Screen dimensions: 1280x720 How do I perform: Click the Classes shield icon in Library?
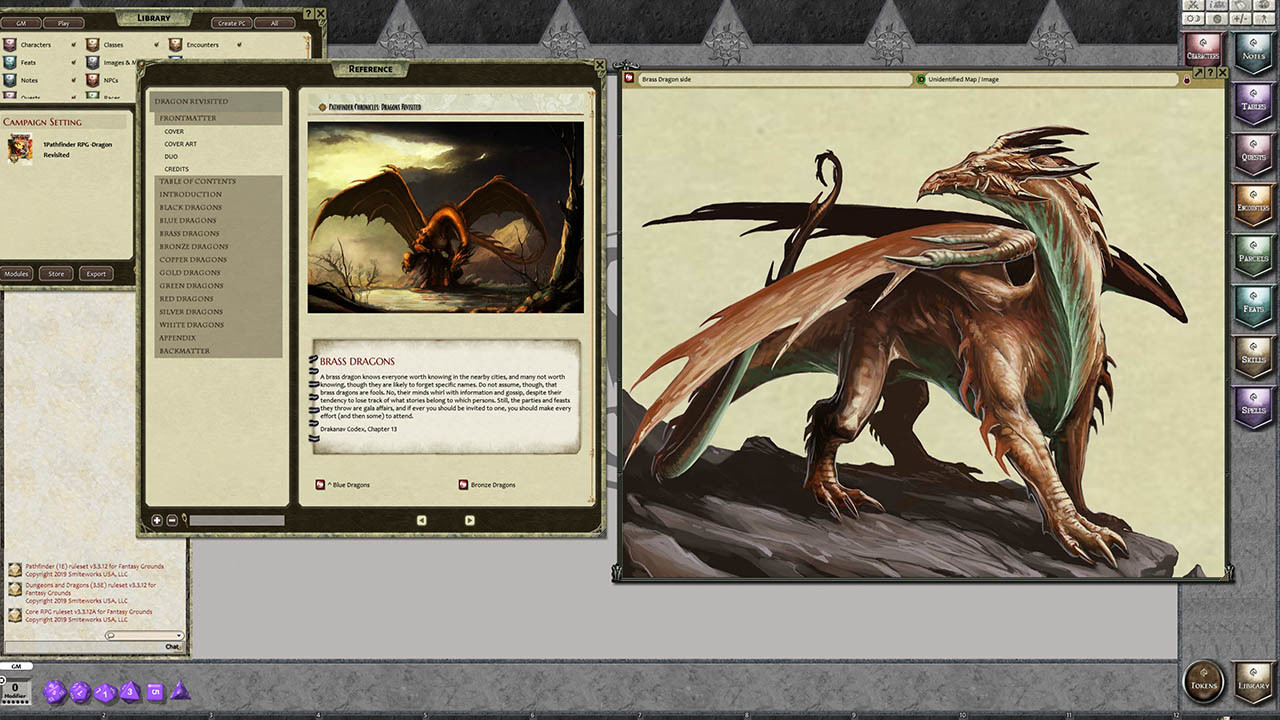(x=92, y=45)
